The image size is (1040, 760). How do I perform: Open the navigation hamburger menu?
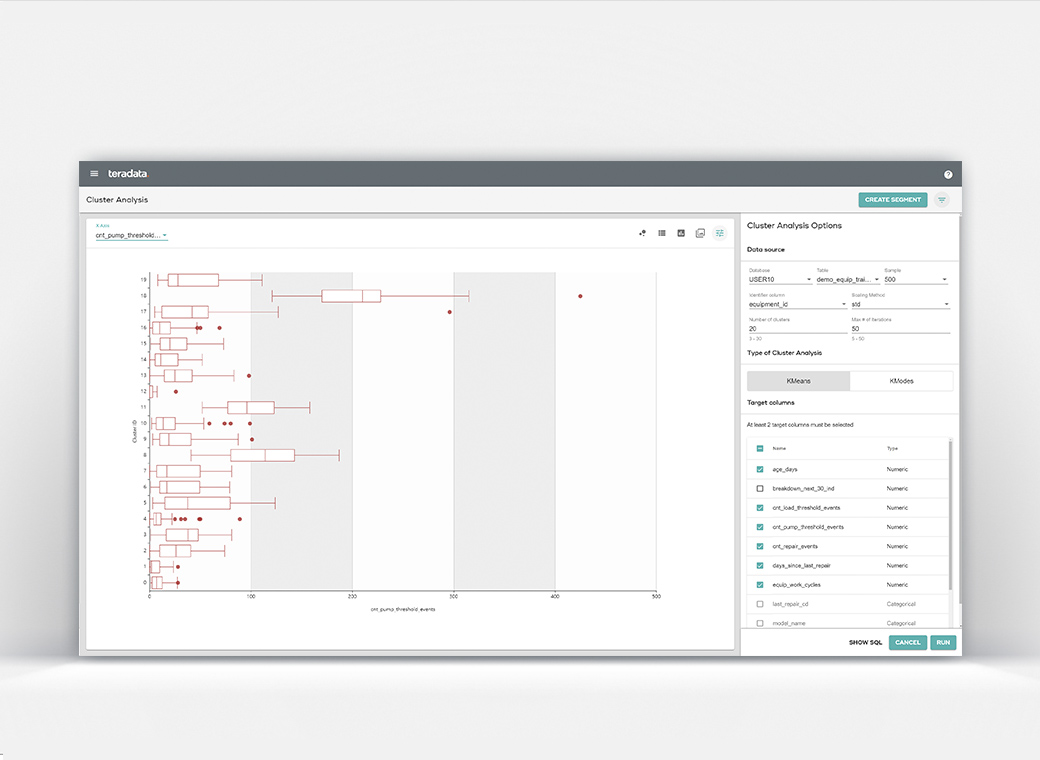93,173
